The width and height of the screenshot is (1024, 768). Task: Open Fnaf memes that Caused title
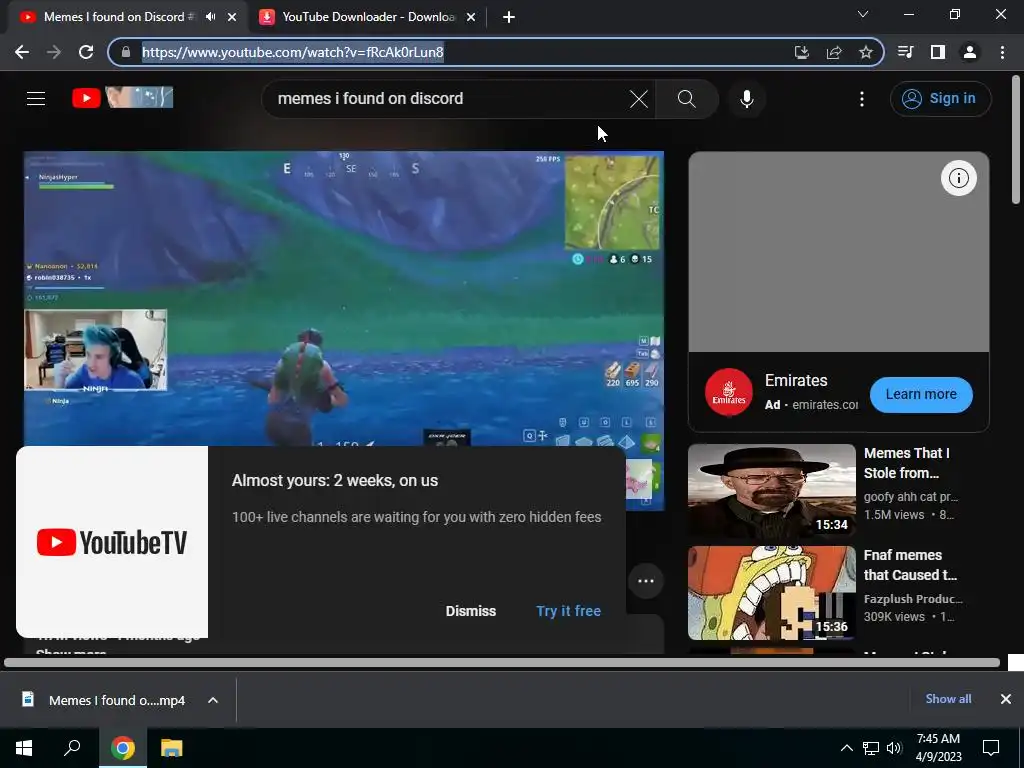(x=910, y=565)
